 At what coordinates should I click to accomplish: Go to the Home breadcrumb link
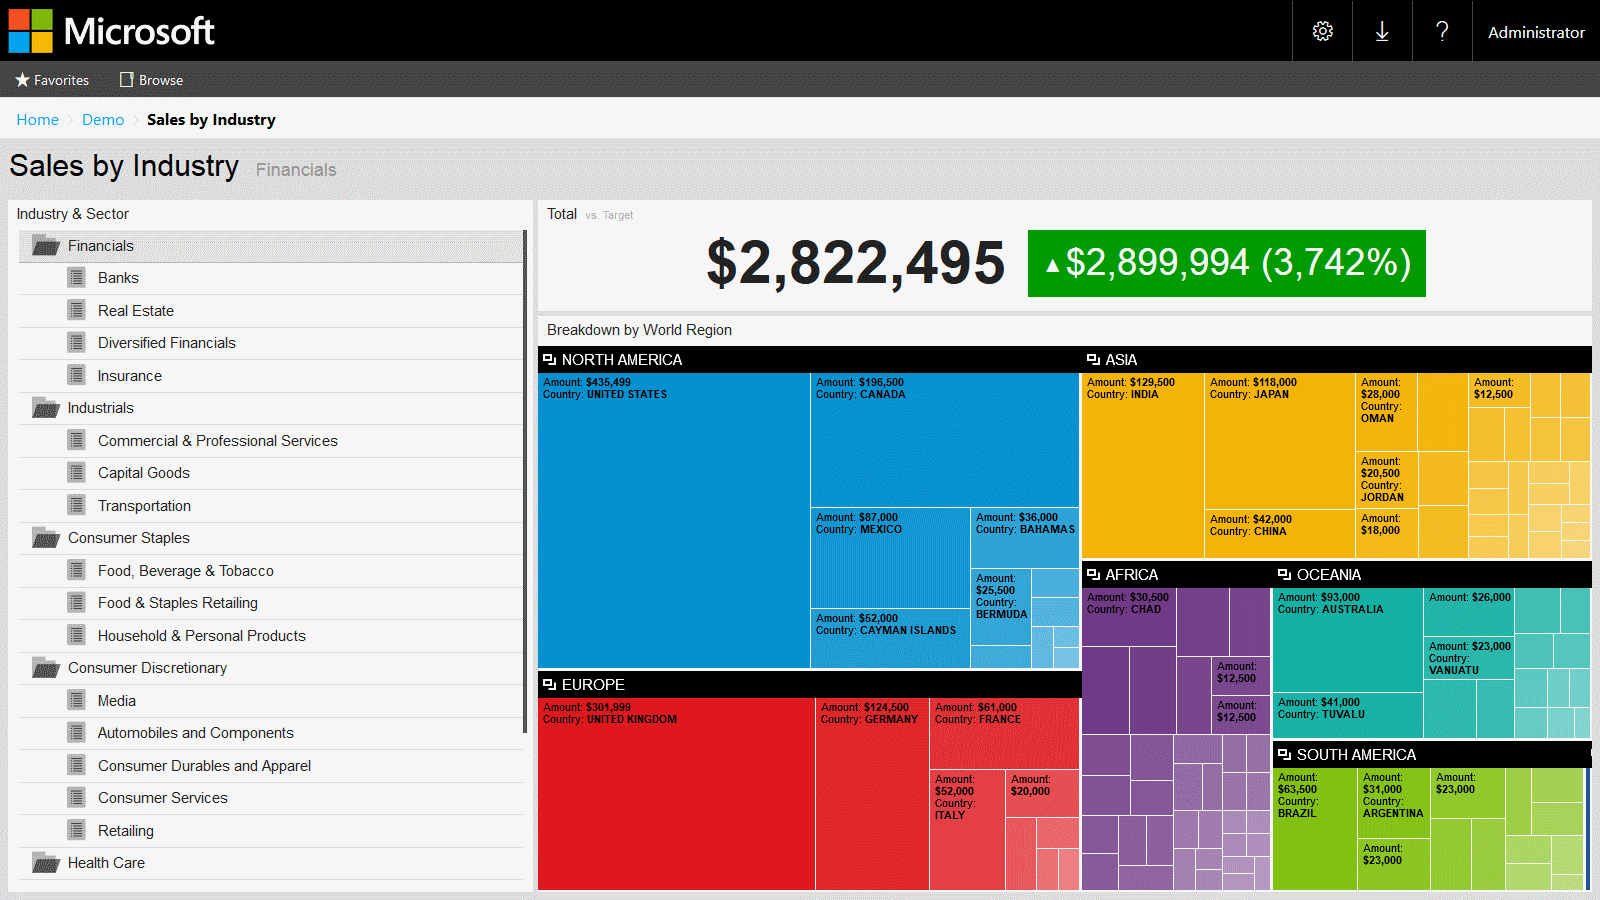(37, 119)
